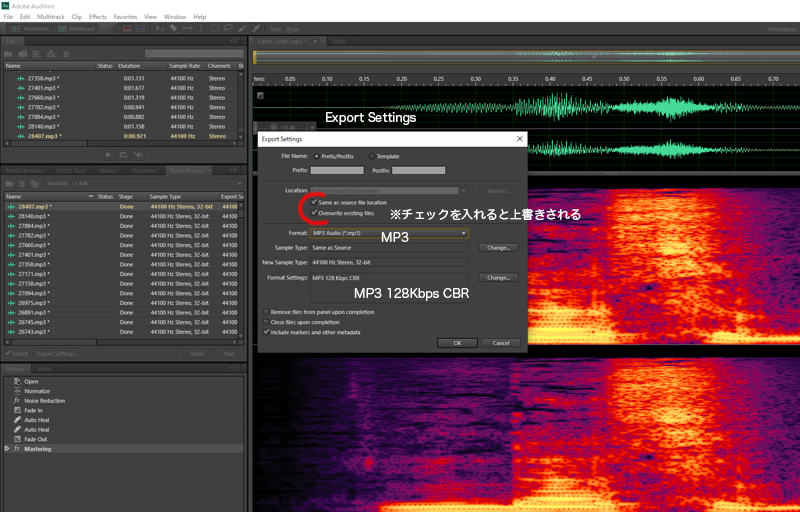Click the Import File icon in Files panel

pyautogui.click(x=23, y=54)
